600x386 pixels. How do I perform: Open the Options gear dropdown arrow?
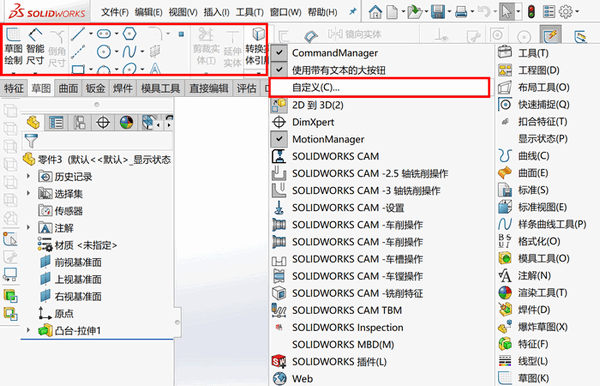[x=577, y=12]
